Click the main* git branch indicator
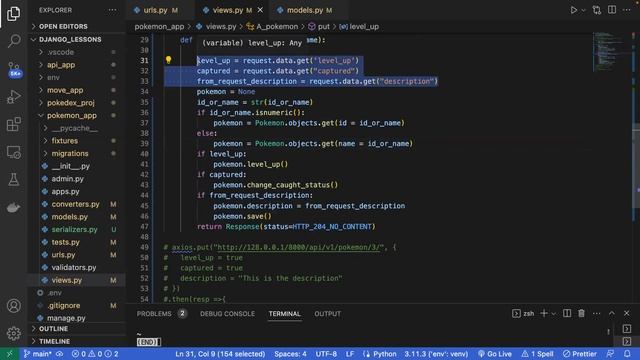Screen dimensions: 640x360 point(38,354)
